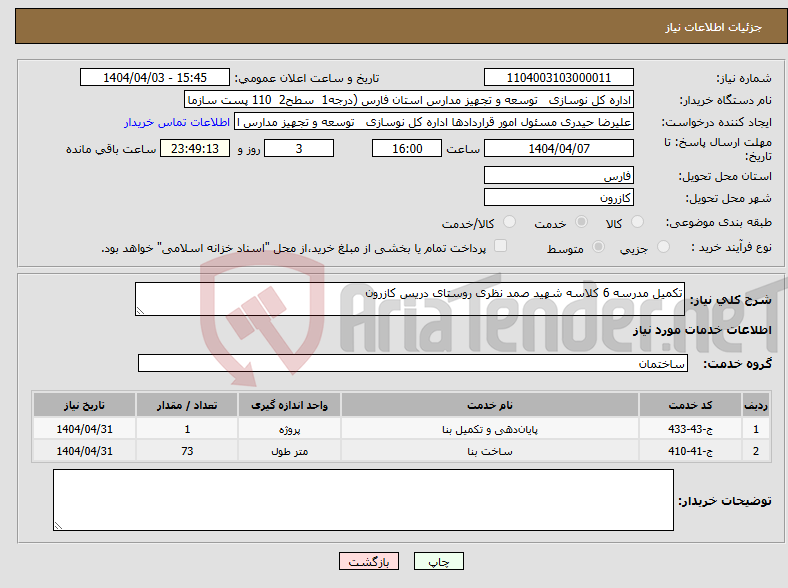Select the کالا radio button
Screen dimensions: 788x588
[x=637, y=222]
